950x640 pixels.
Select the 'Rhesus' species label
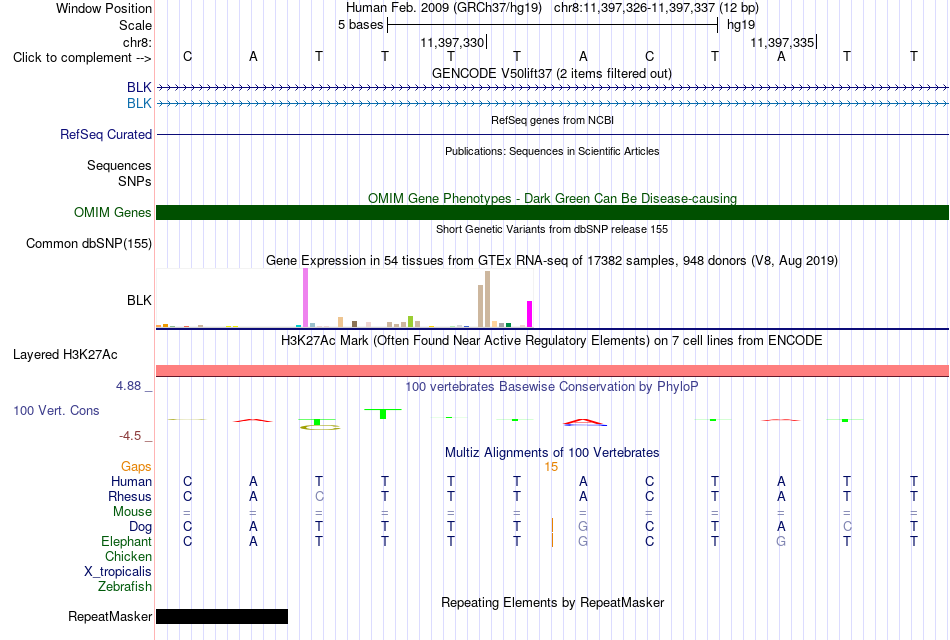pyautogui.click(x=130, y=497)
